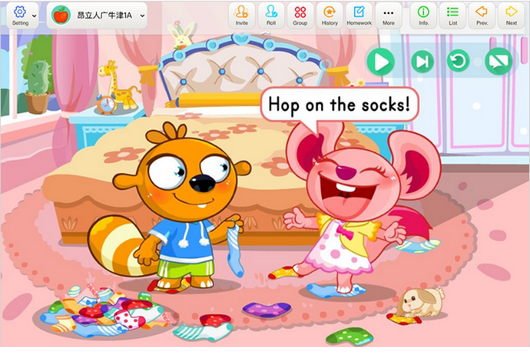Toggle the subtitles speech bubble button
Viewport: 530px width, 360px height.
coord(499,62)
